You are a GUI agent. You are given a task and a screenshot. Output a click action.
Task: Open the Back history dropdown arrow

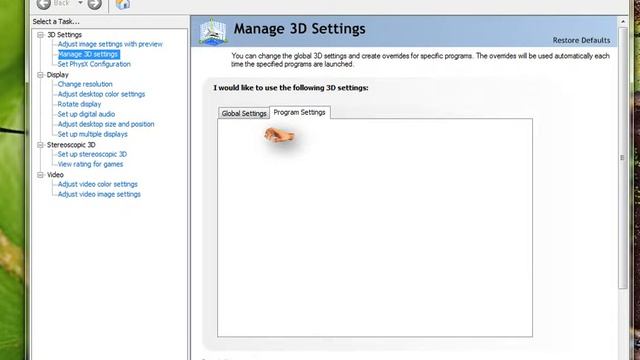80,3
